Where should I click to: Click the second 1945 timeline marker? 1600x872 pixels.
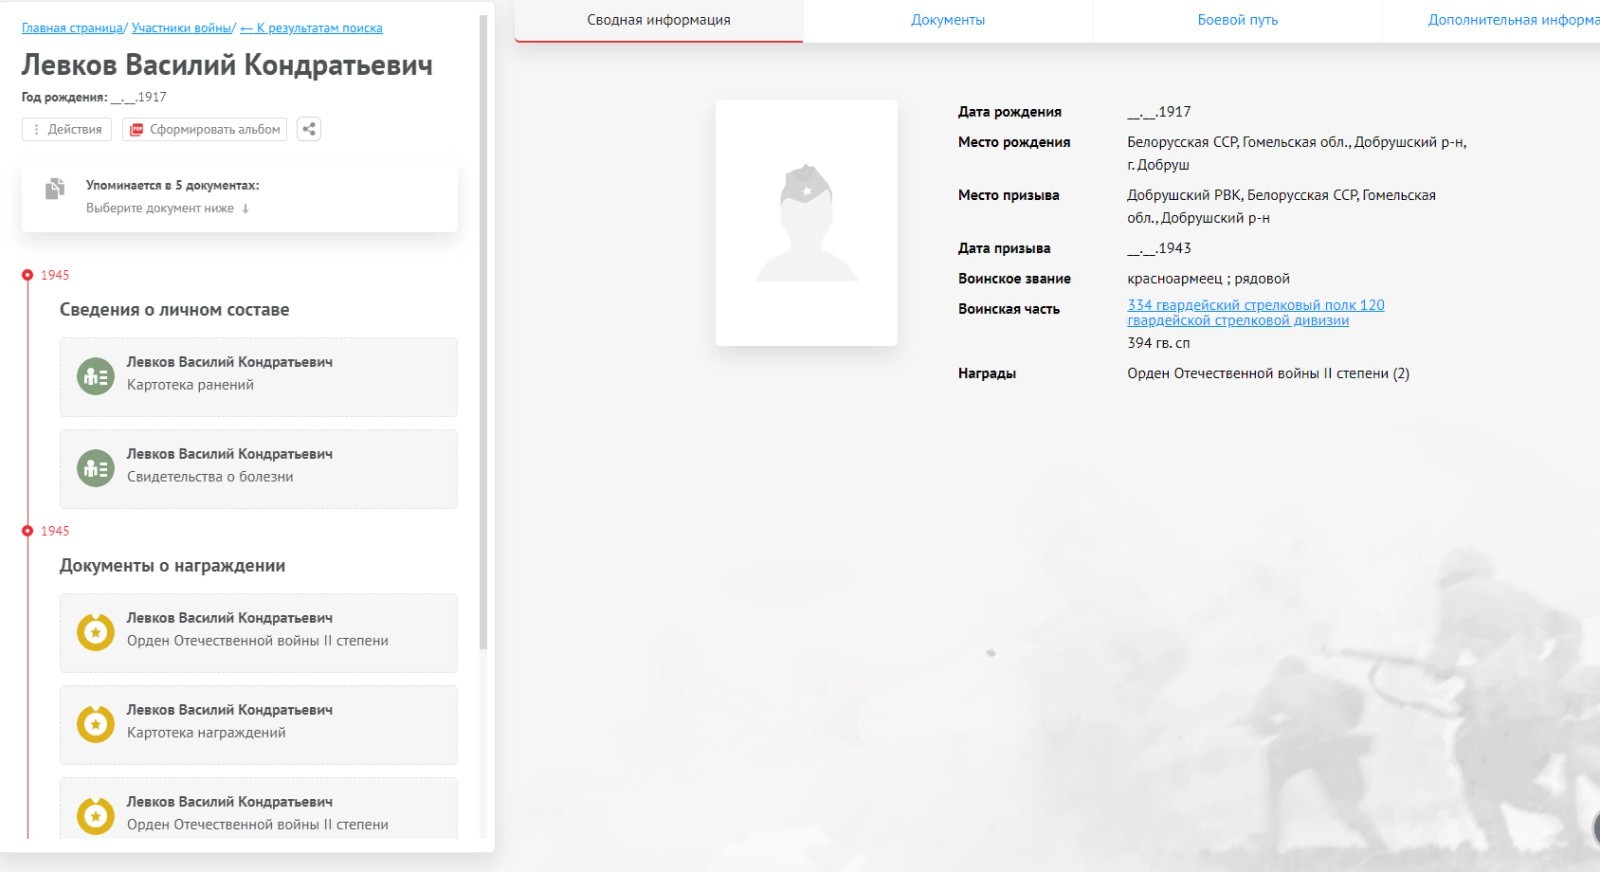pos(28,531)
